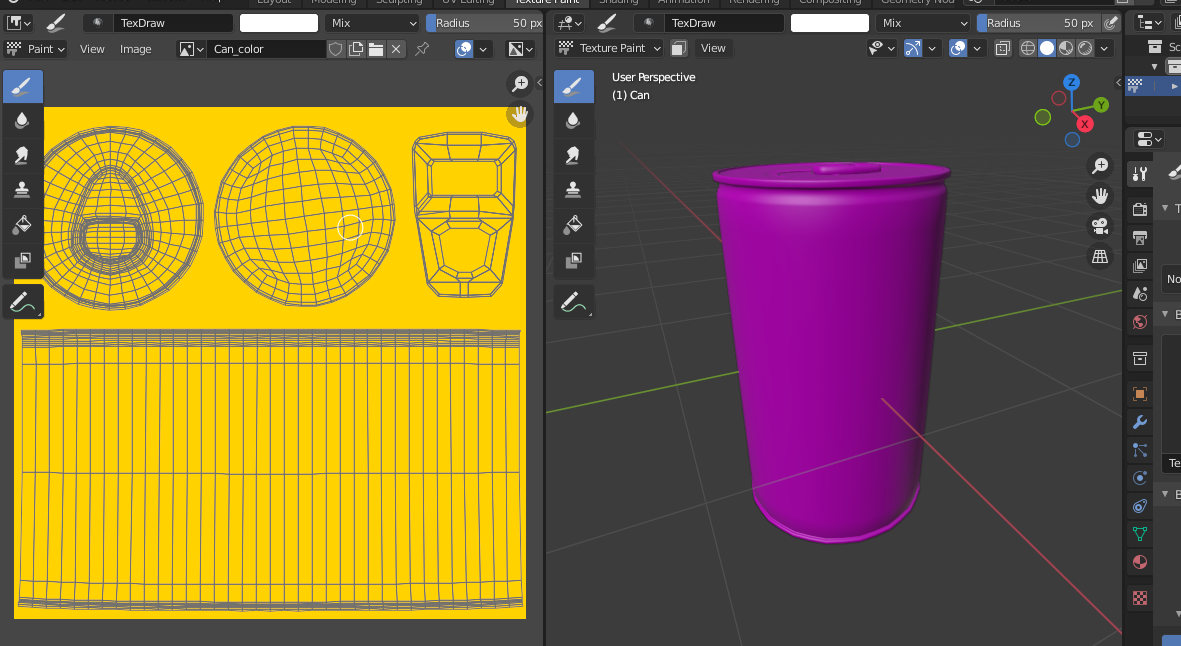
Task: Select the Soften tool in the 3D viewport
Action: pyautogui.click(x=573, y=120)
